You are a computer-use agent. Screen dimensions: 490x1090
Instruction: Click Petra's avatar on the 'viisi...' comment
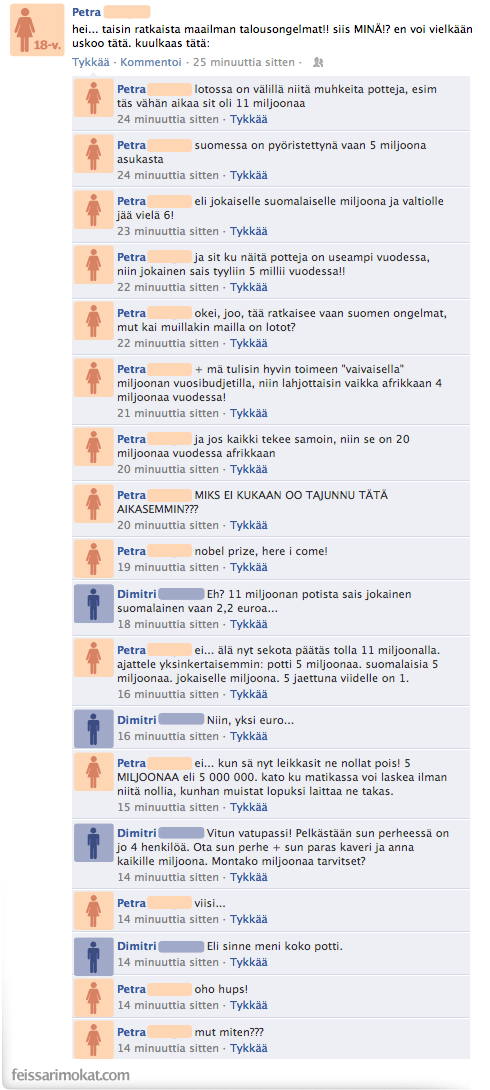[x=93, y=912]
